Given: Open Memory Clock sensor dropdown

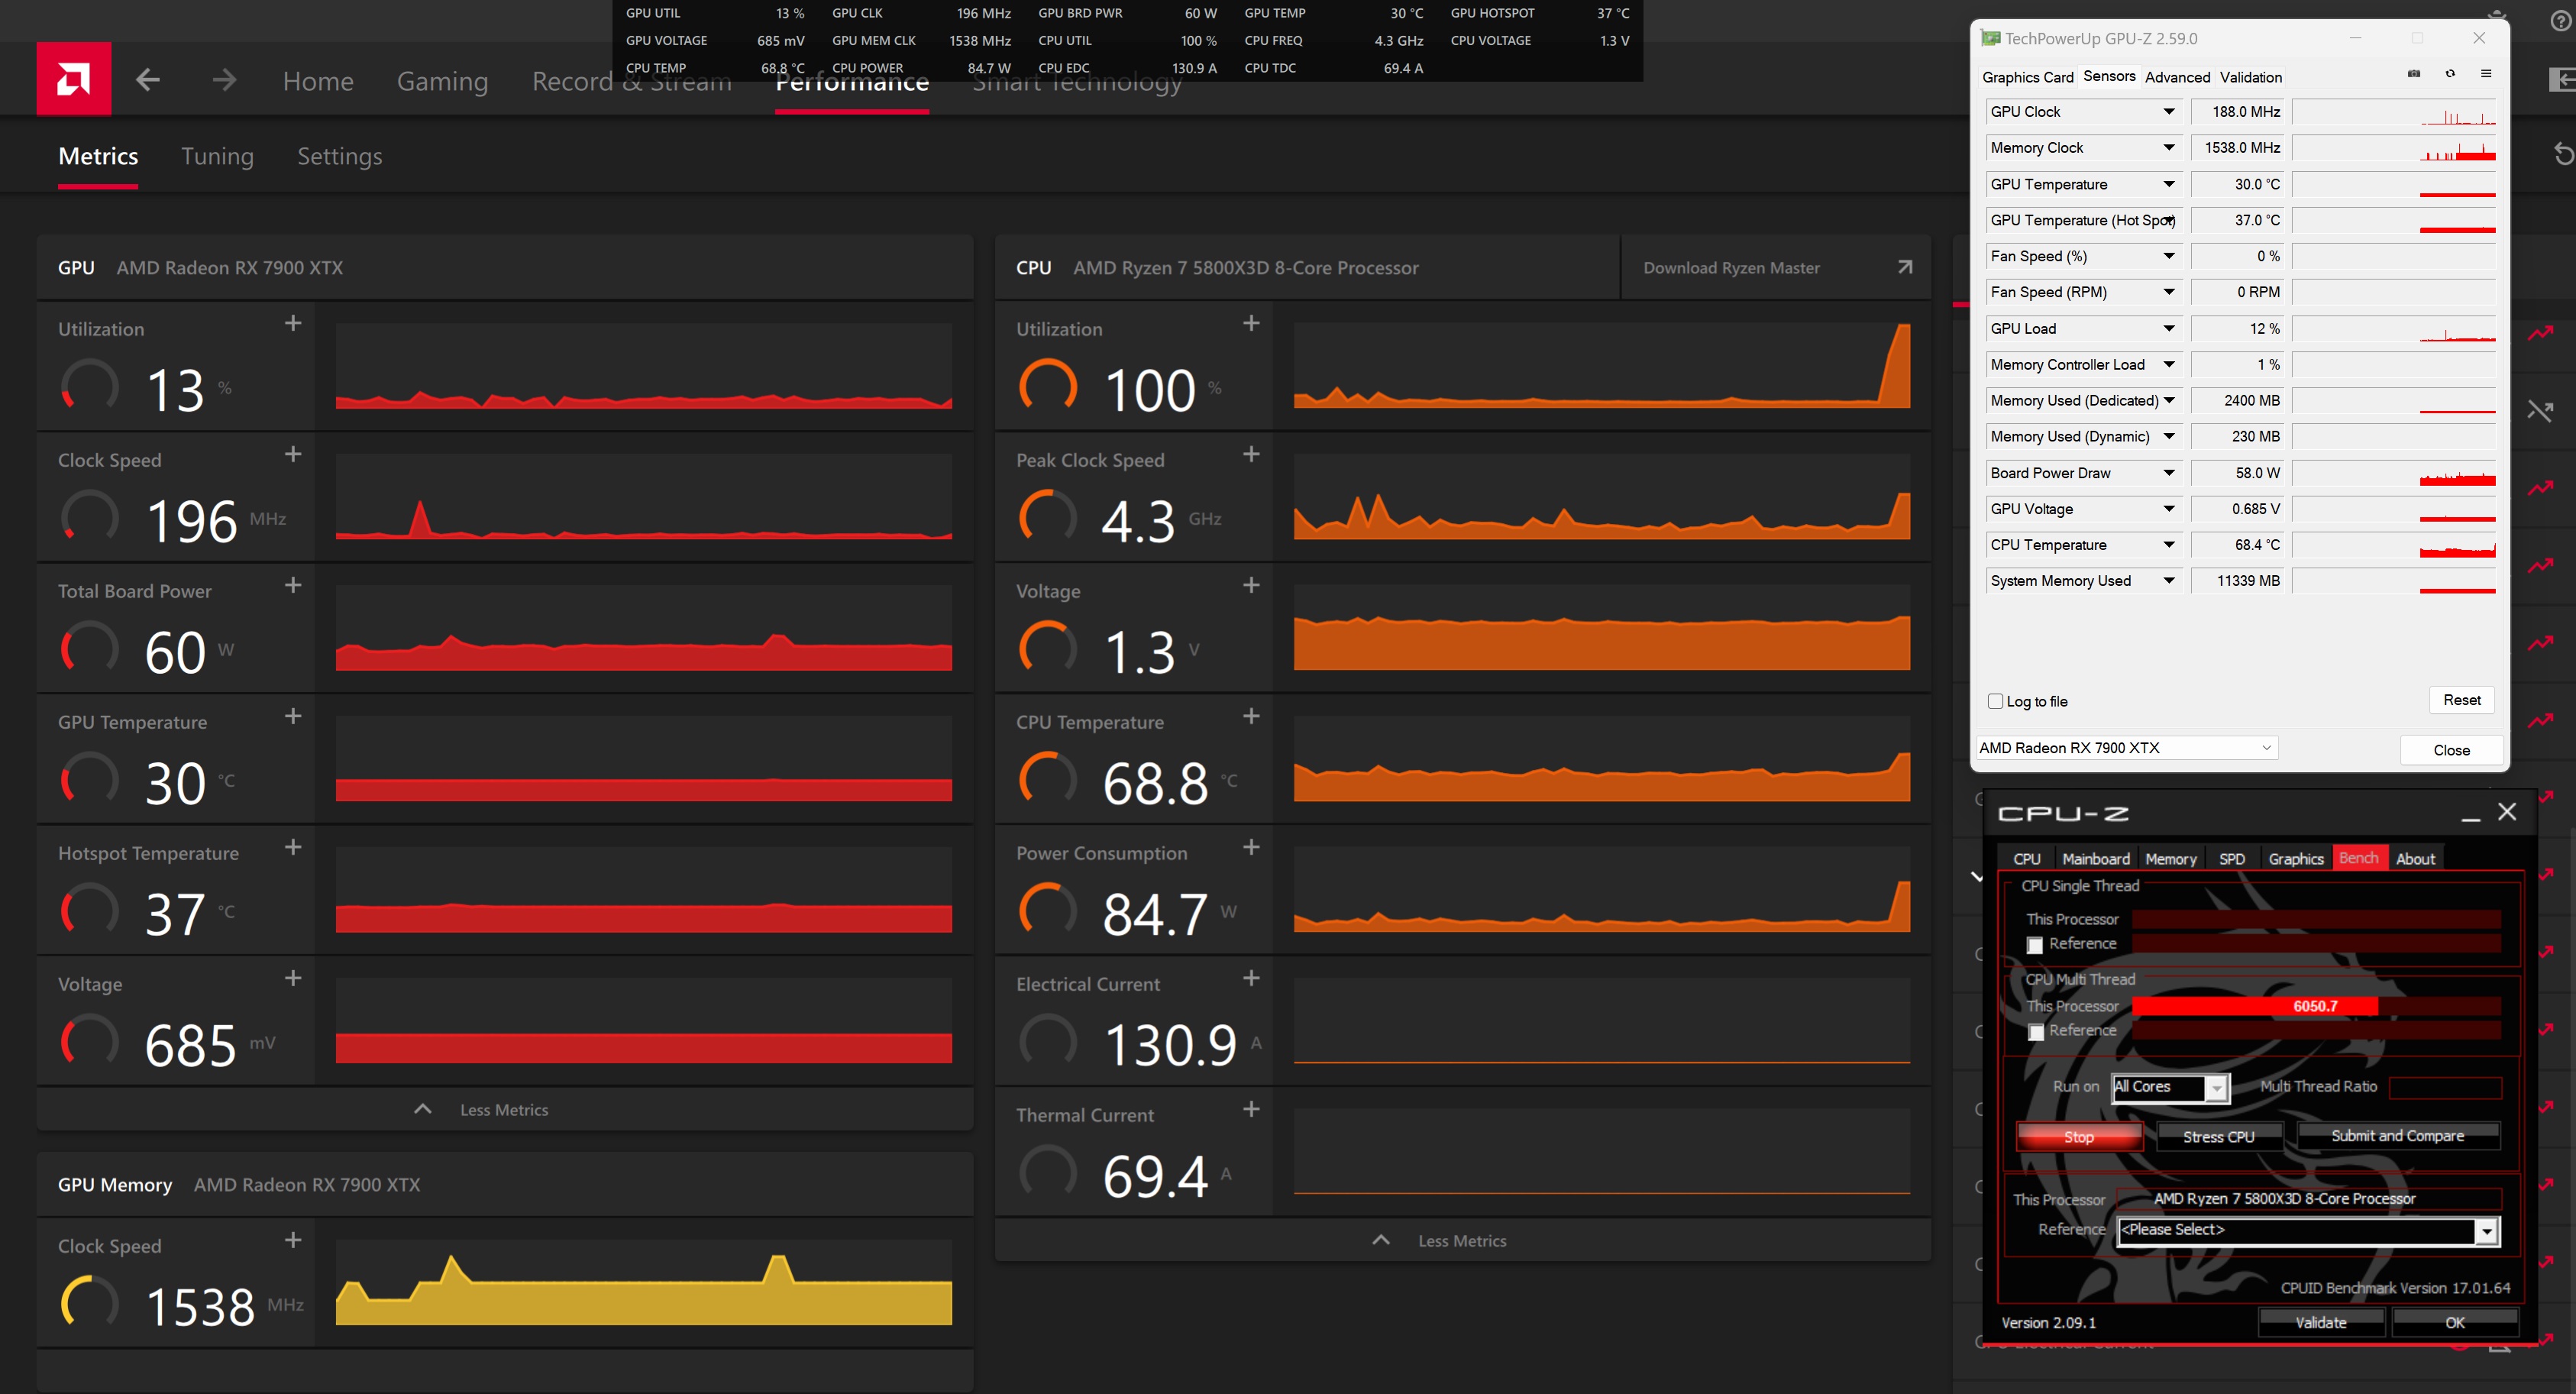Looking at the screenshot, I should (x=2169, y=148).
